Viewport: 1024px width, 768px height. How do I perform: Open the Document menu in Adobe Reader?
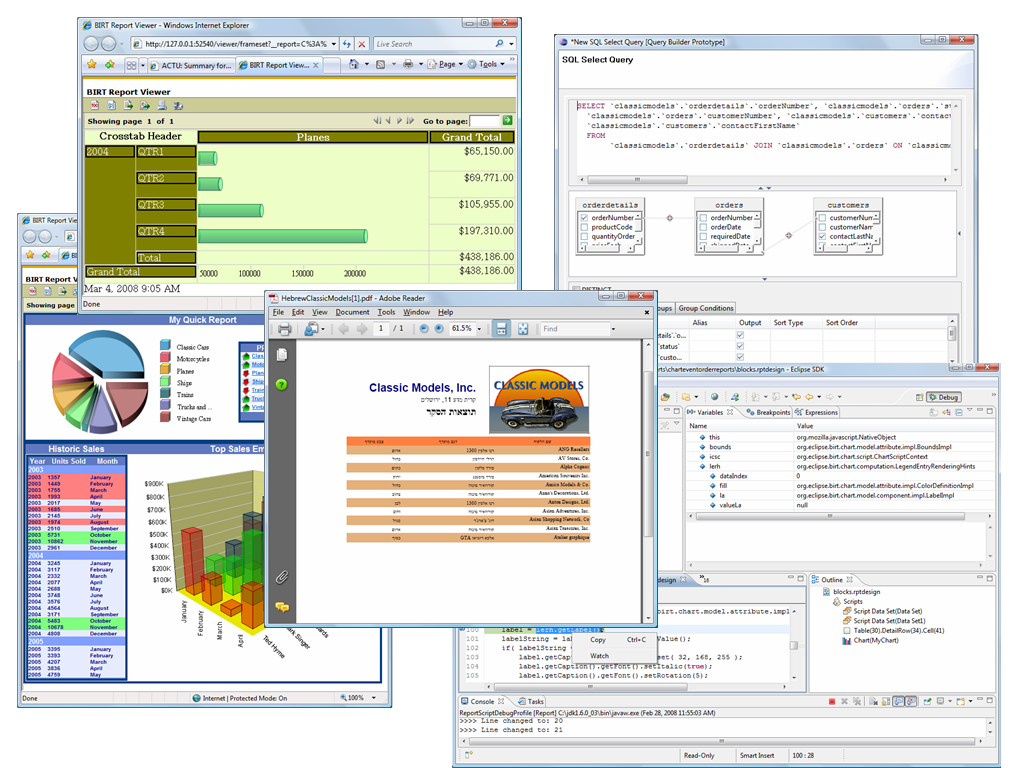click(352, 313)
